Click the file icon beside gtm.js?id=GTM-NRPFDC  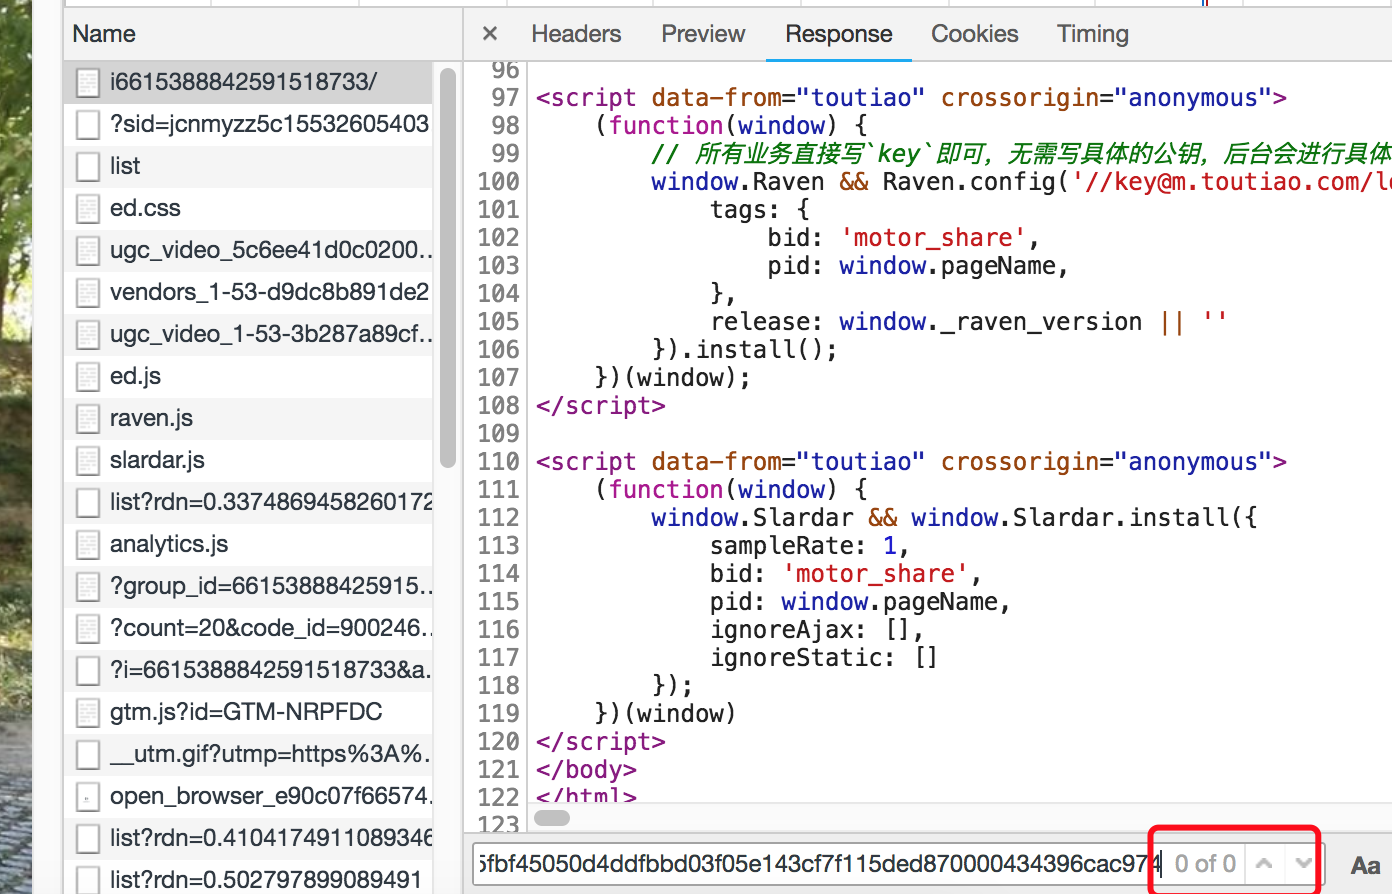click(x=88, y=712)
